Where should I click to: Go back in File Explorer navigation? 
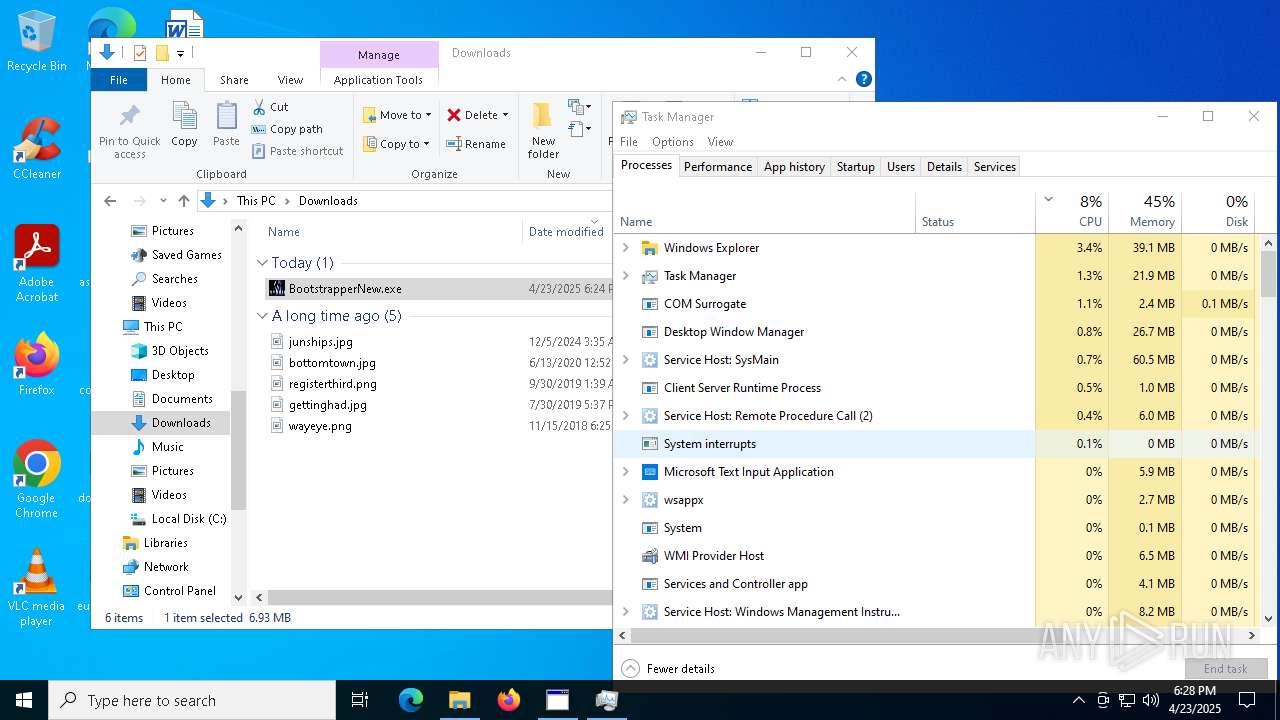[x=110, y=201]
